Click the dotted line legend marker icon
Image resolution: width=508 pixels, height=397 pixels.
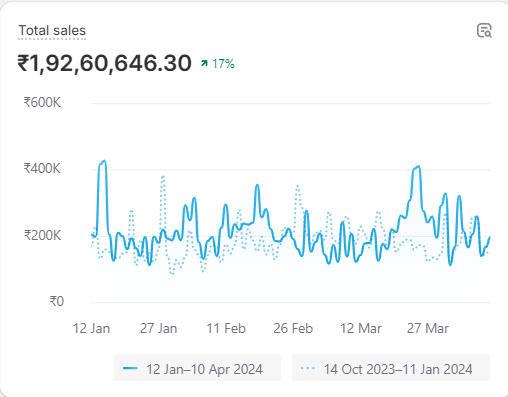tap(308, 368)
